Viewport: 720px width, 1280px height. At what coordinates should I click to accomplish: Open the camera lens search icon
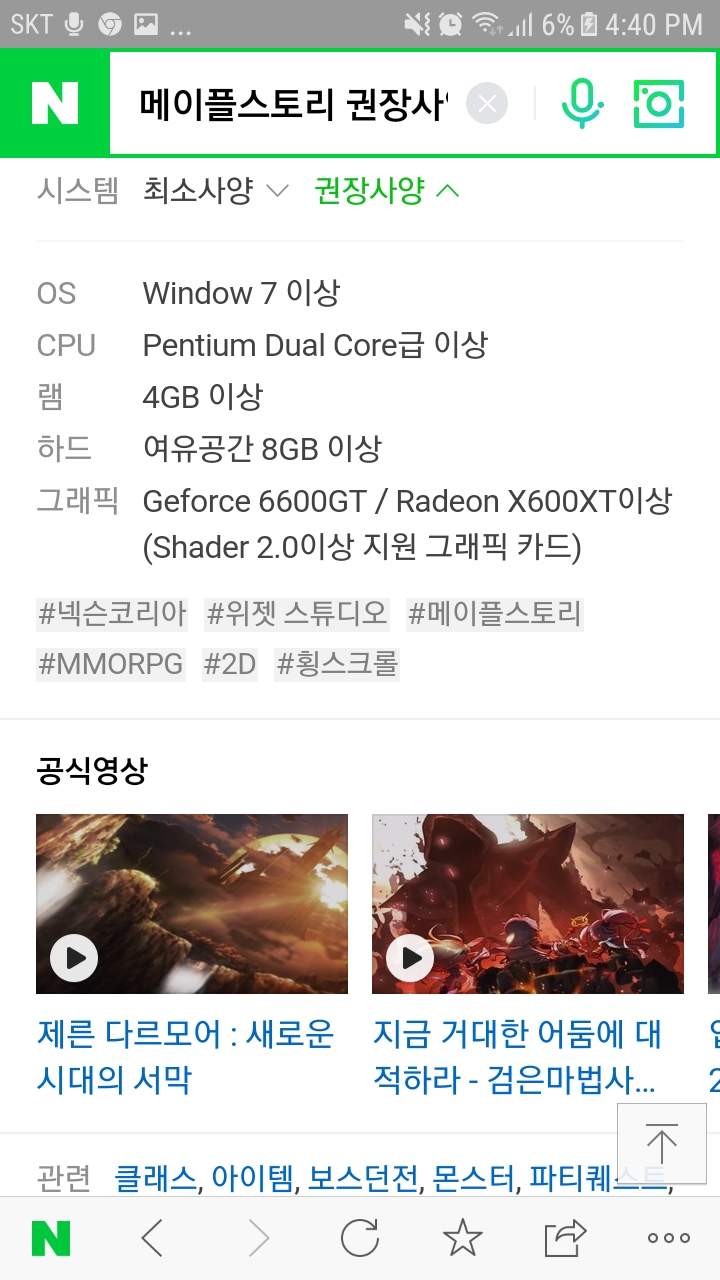pyautogui.click(x=659, y=104)
